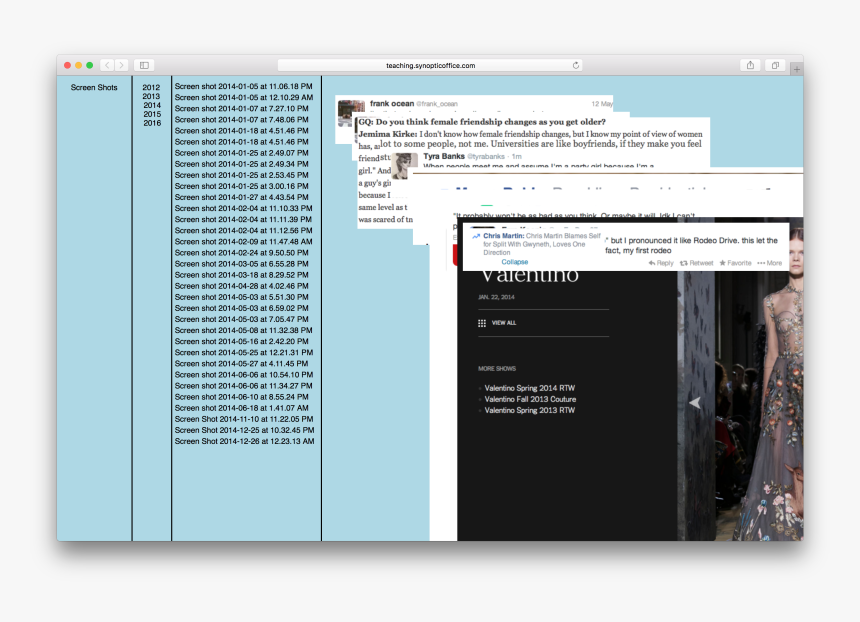Select 2014 from the year list
Viewport: 860px width, 622px height.
152,107
